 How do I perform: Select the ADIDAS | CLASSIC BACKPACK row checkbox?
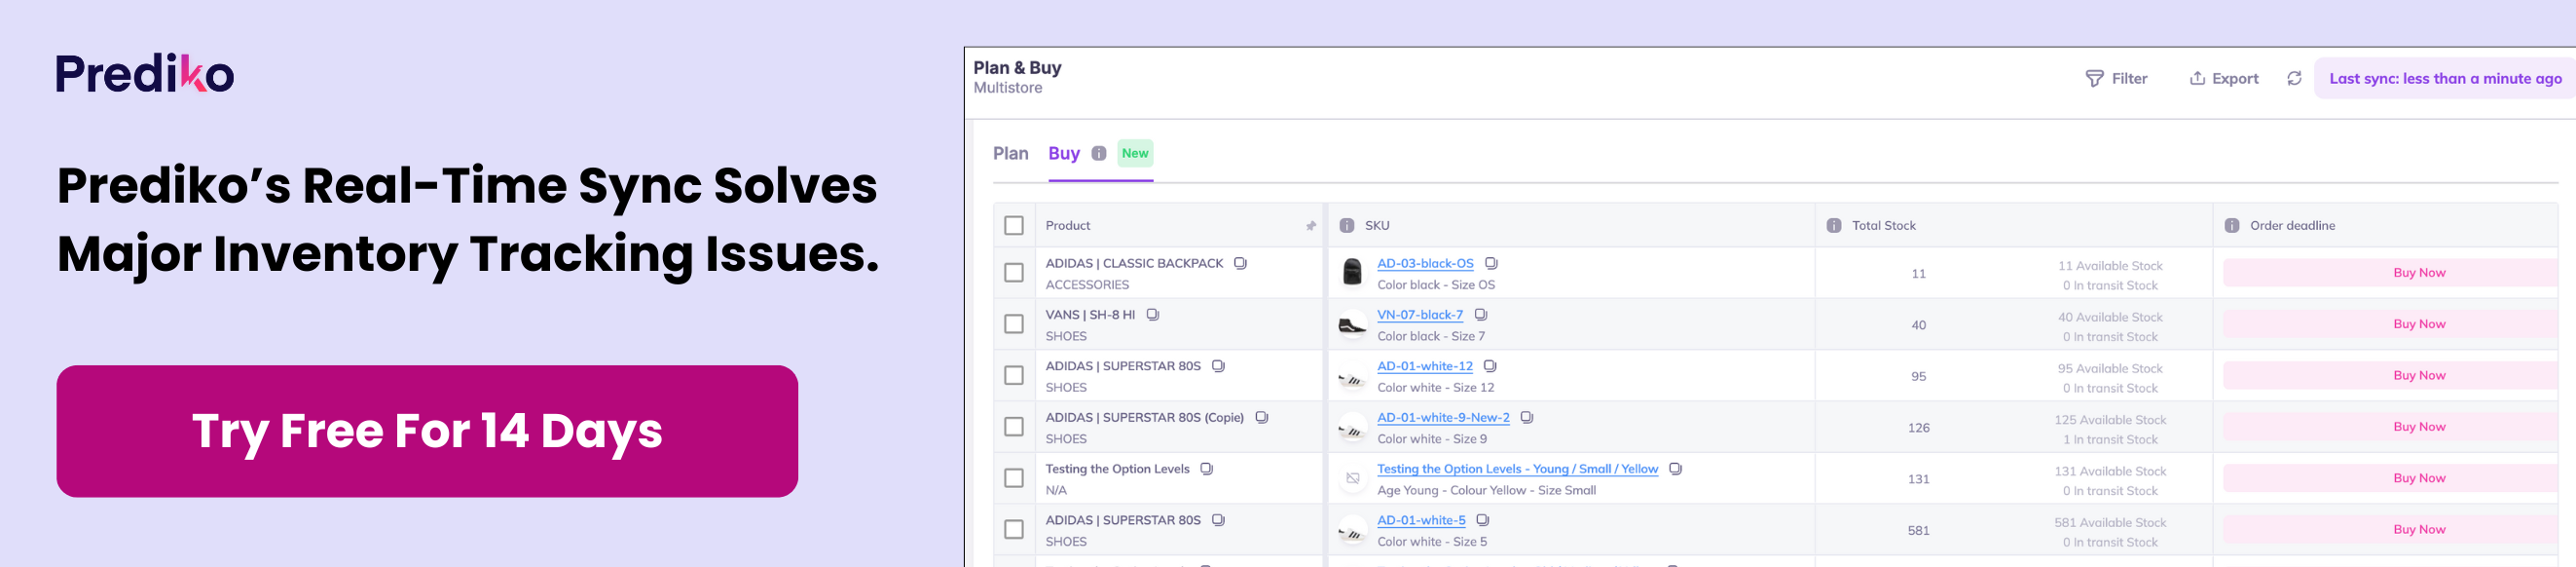1014,273
